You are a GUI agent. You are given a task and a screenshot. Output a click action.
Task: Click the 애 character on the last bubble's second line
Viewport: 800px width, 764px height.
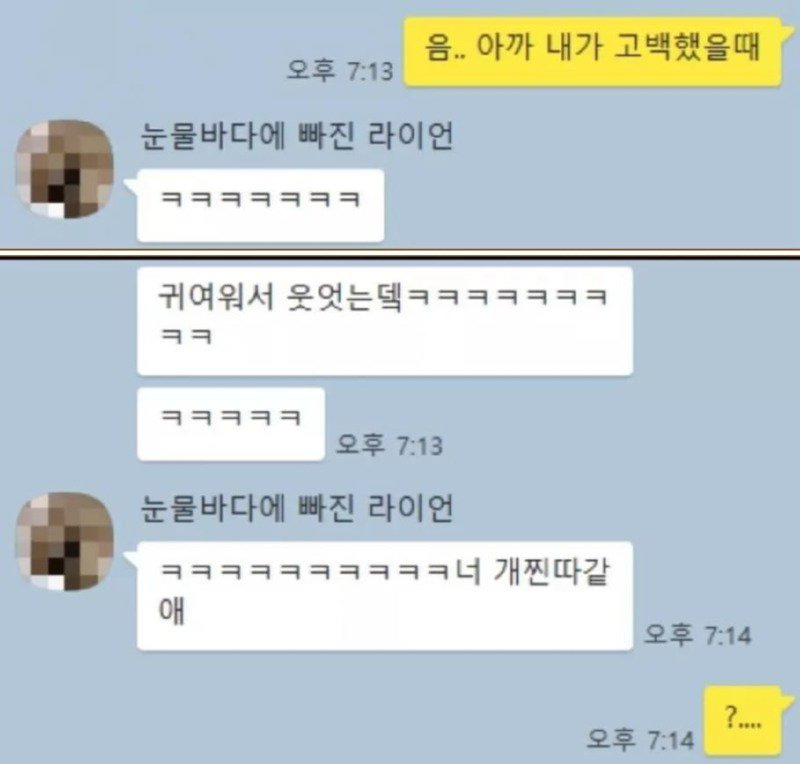pyautogui.click(x=172, y=610)
